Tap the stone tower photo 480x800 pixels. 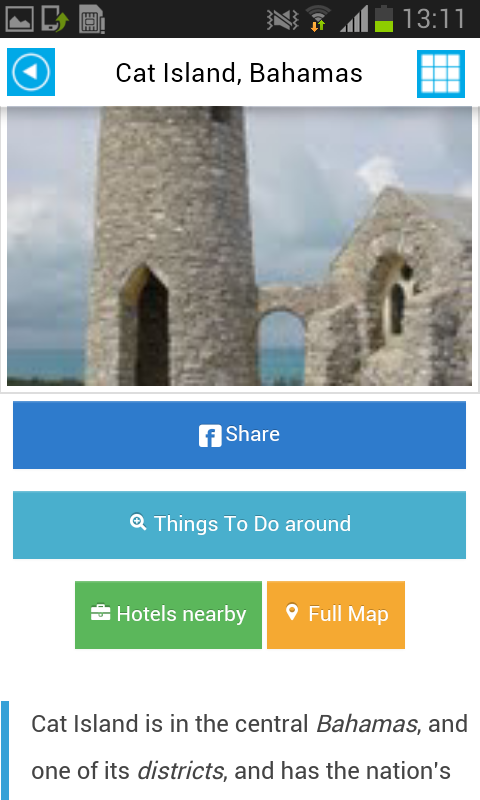coord(239,246)
